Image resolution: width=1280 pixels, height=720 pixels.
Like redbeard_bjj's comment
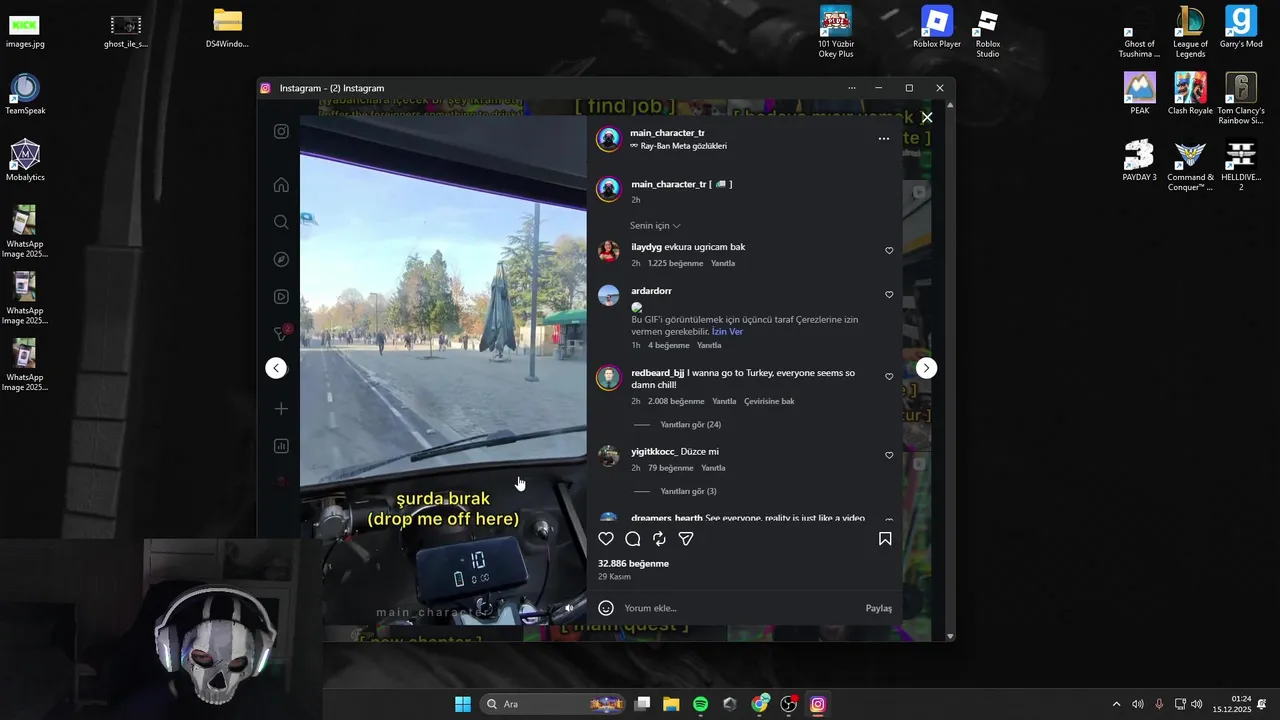point(889,377)
